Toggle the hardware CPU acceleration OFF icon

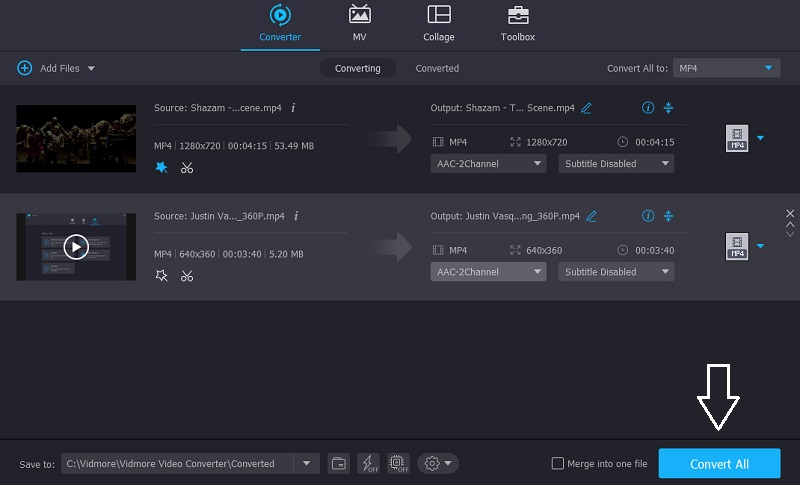[398, 463]
